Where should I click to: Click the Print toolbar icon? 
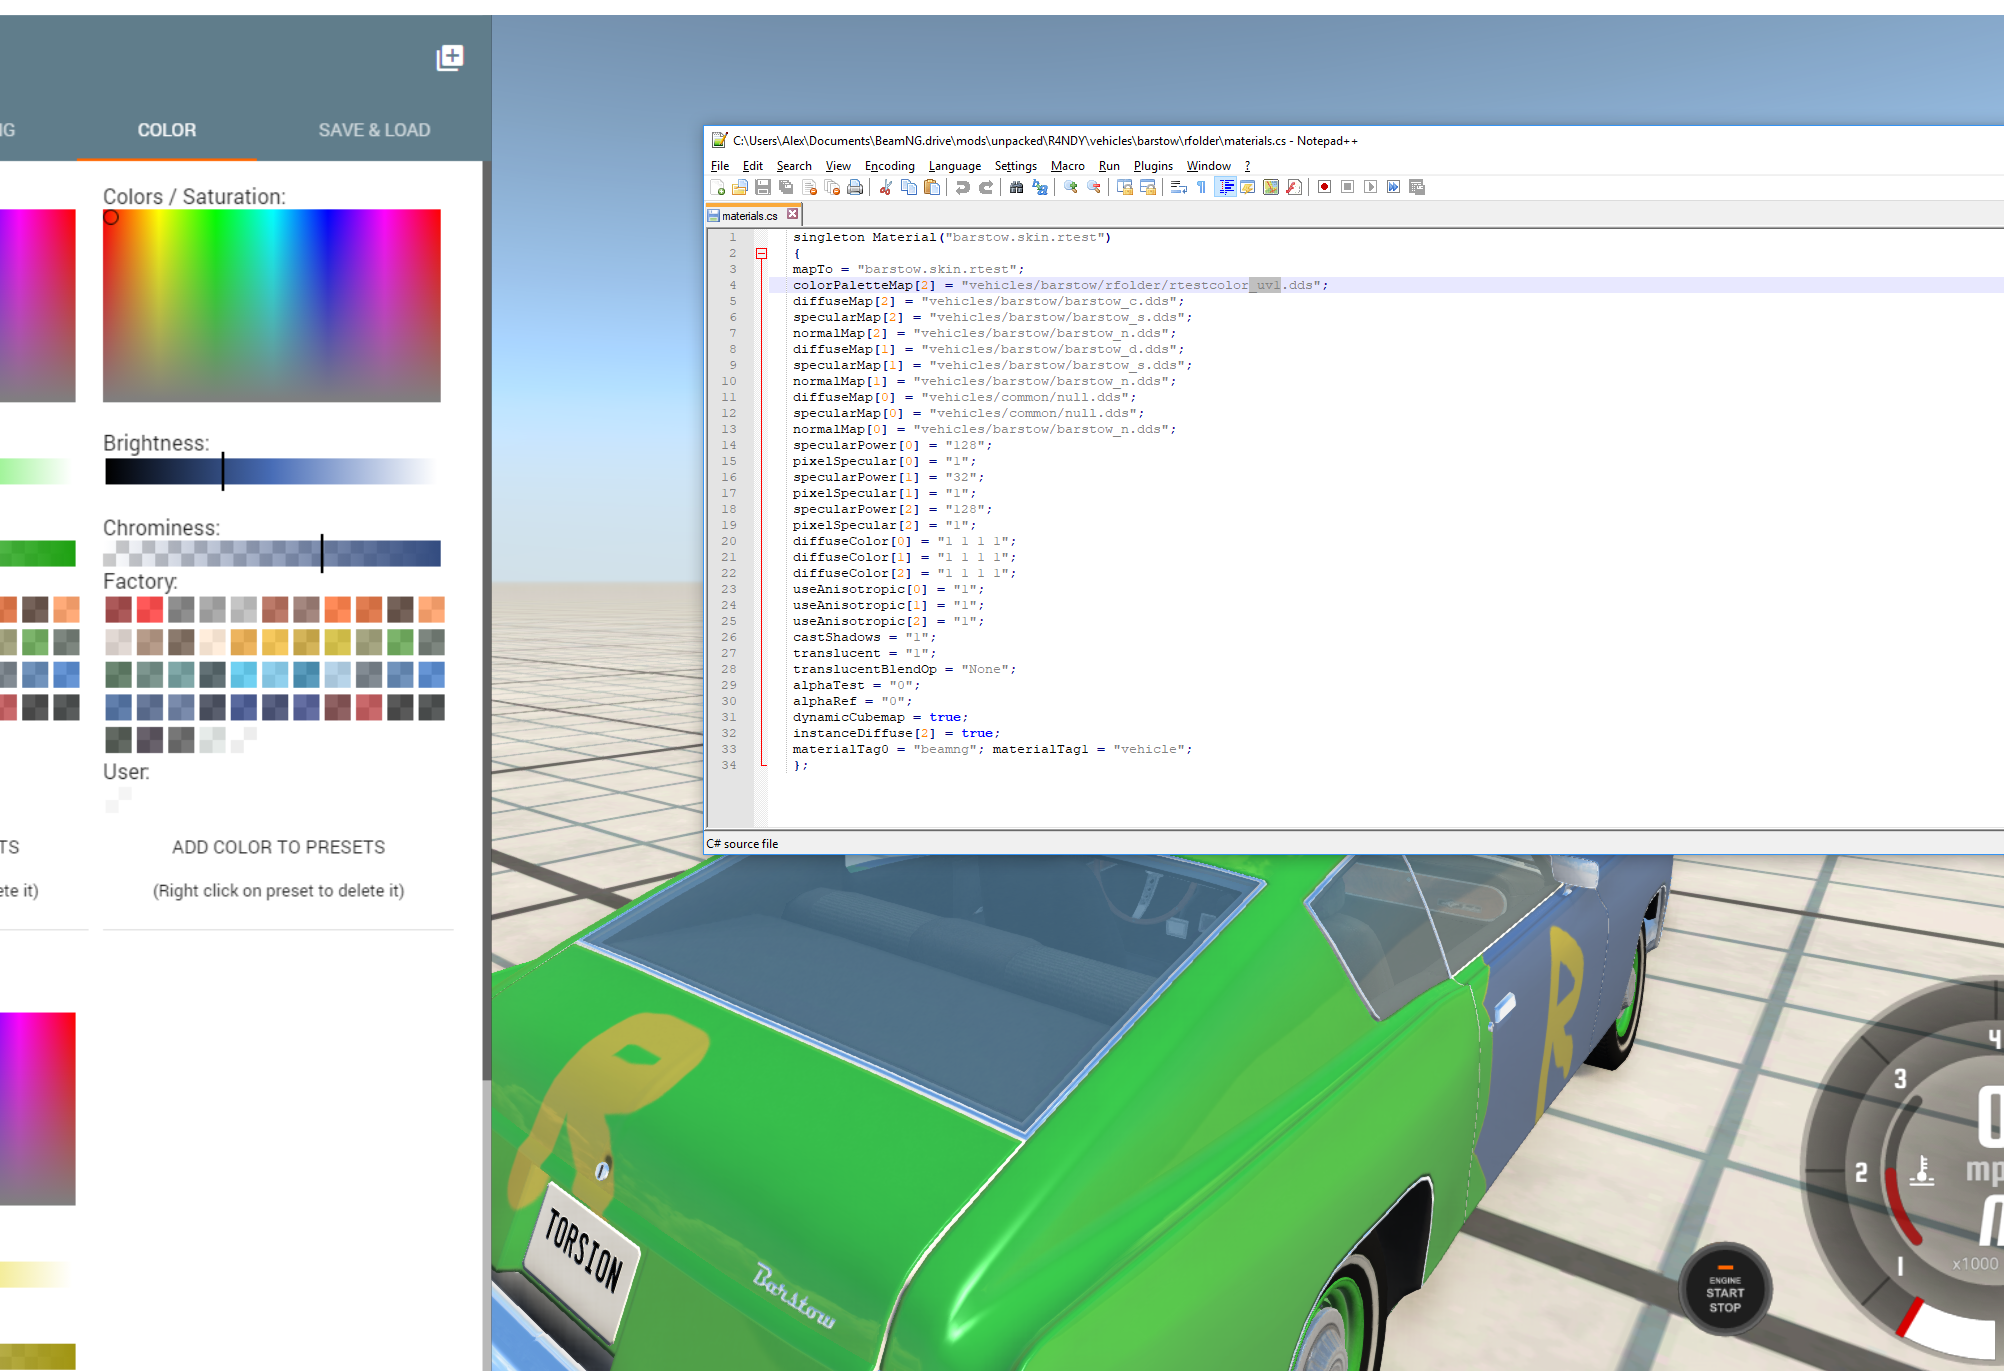855,187
